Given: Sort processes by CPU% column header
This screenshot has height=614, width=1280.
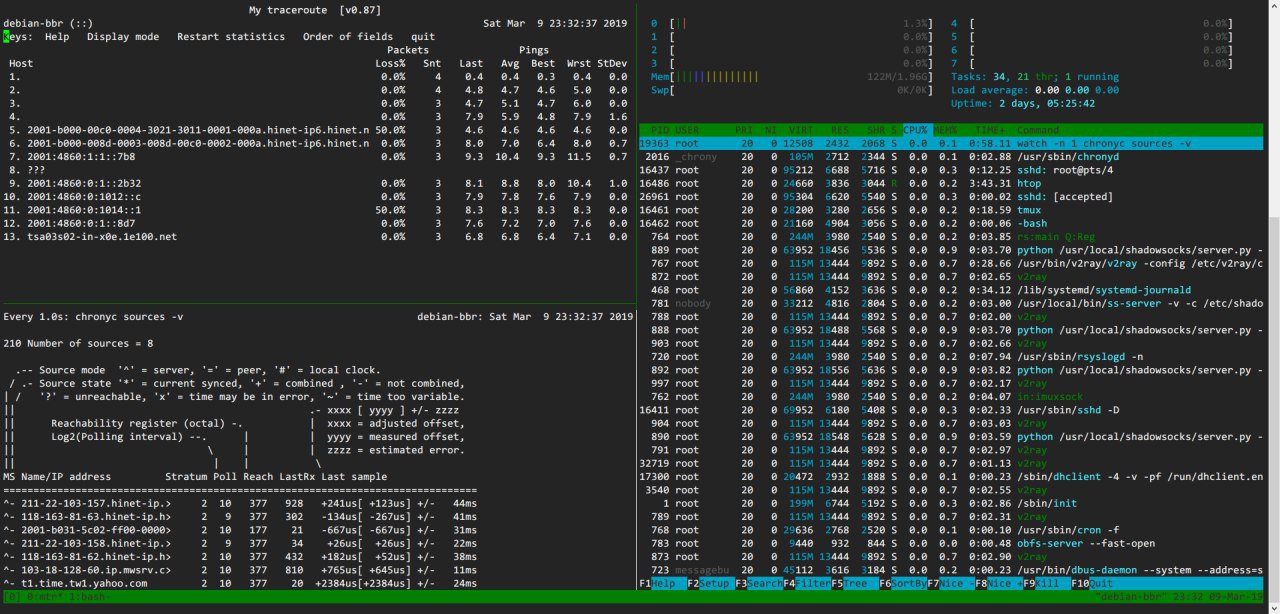Looking at the screenshot, I should click(x=916, y=130).
